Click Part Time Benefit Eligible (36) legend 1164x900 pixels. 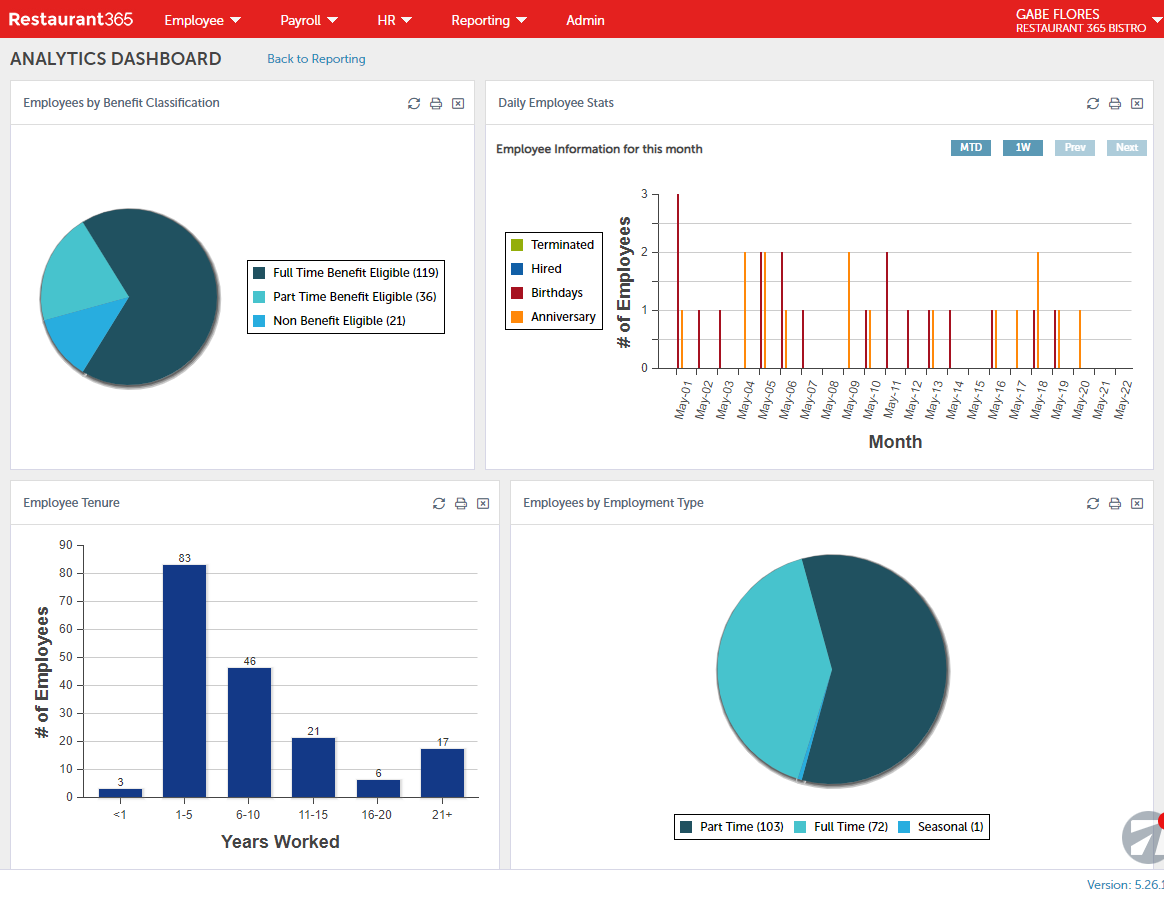344,296
